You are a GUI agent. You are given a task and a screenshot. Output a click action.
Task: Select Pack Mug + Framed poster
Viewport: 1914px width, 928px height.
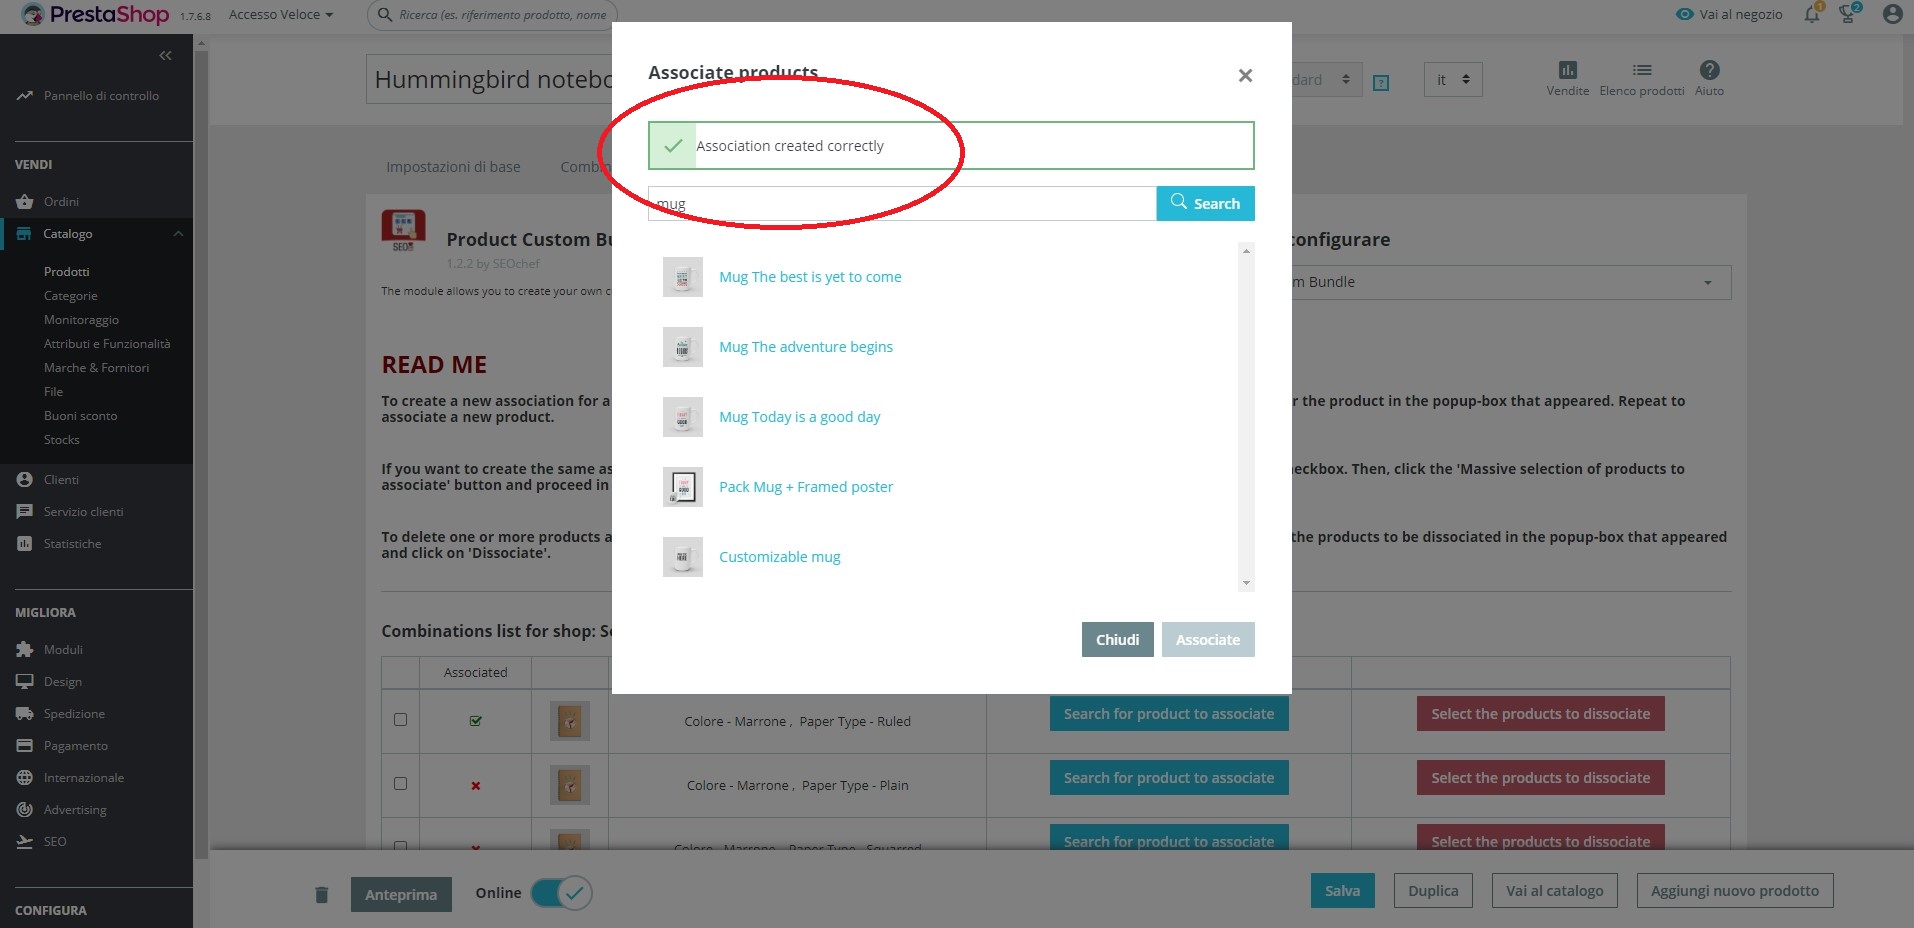tap(806, 487)
